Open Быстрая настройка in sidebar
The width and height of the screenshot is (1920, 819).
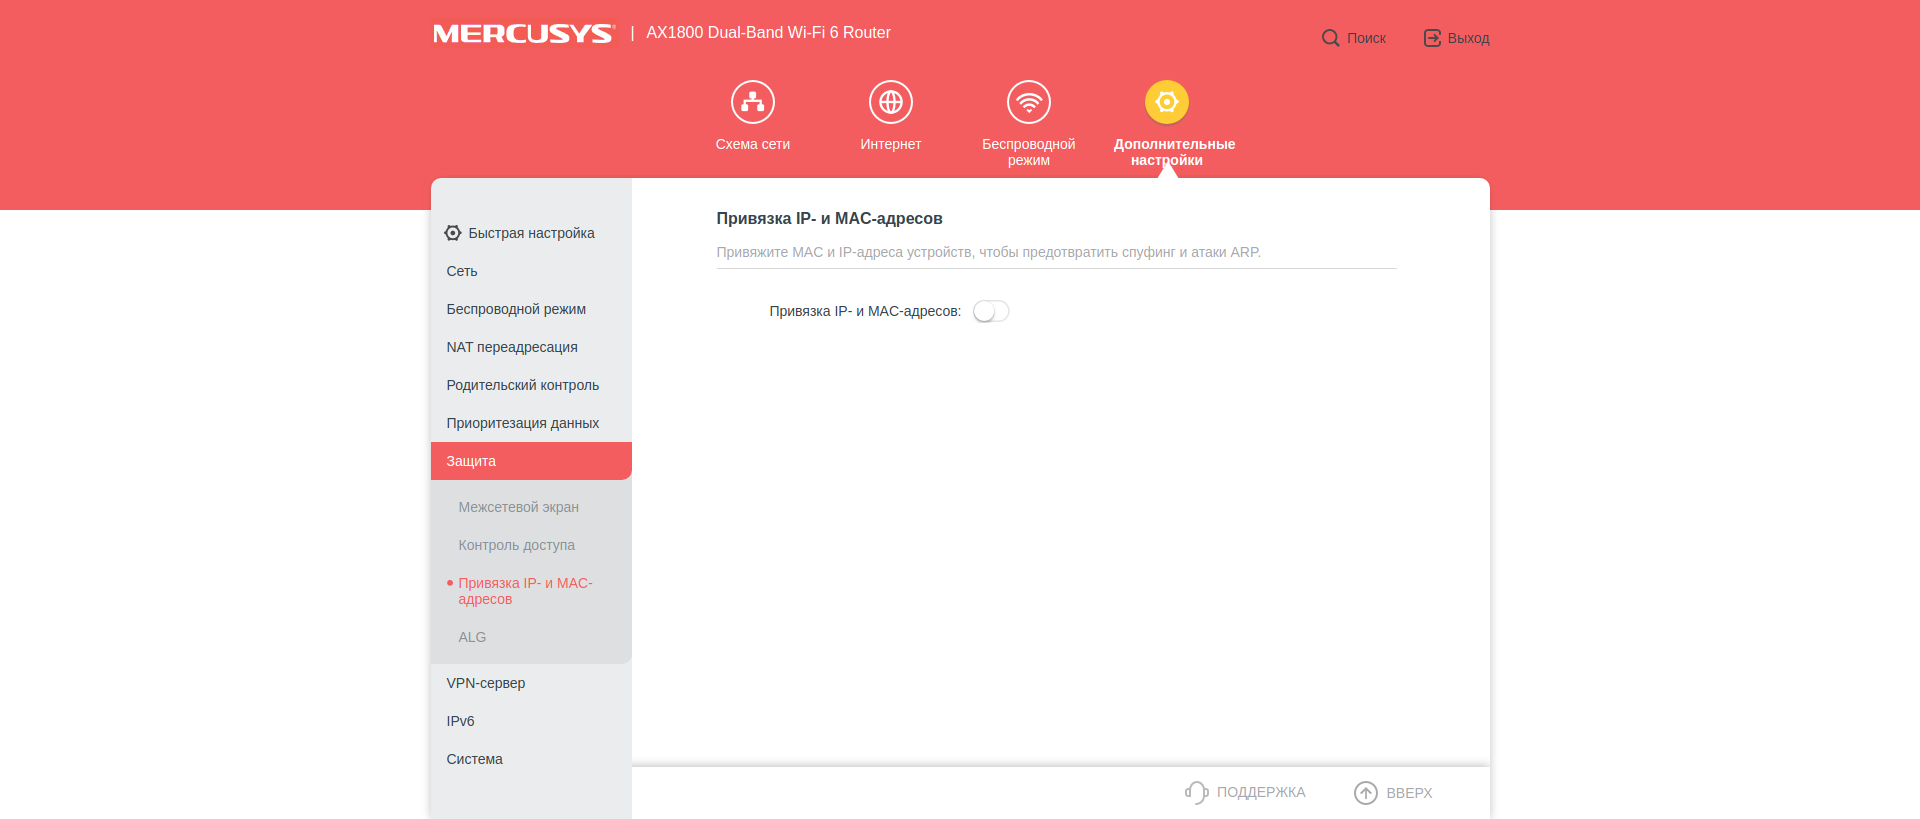[530, 233]
